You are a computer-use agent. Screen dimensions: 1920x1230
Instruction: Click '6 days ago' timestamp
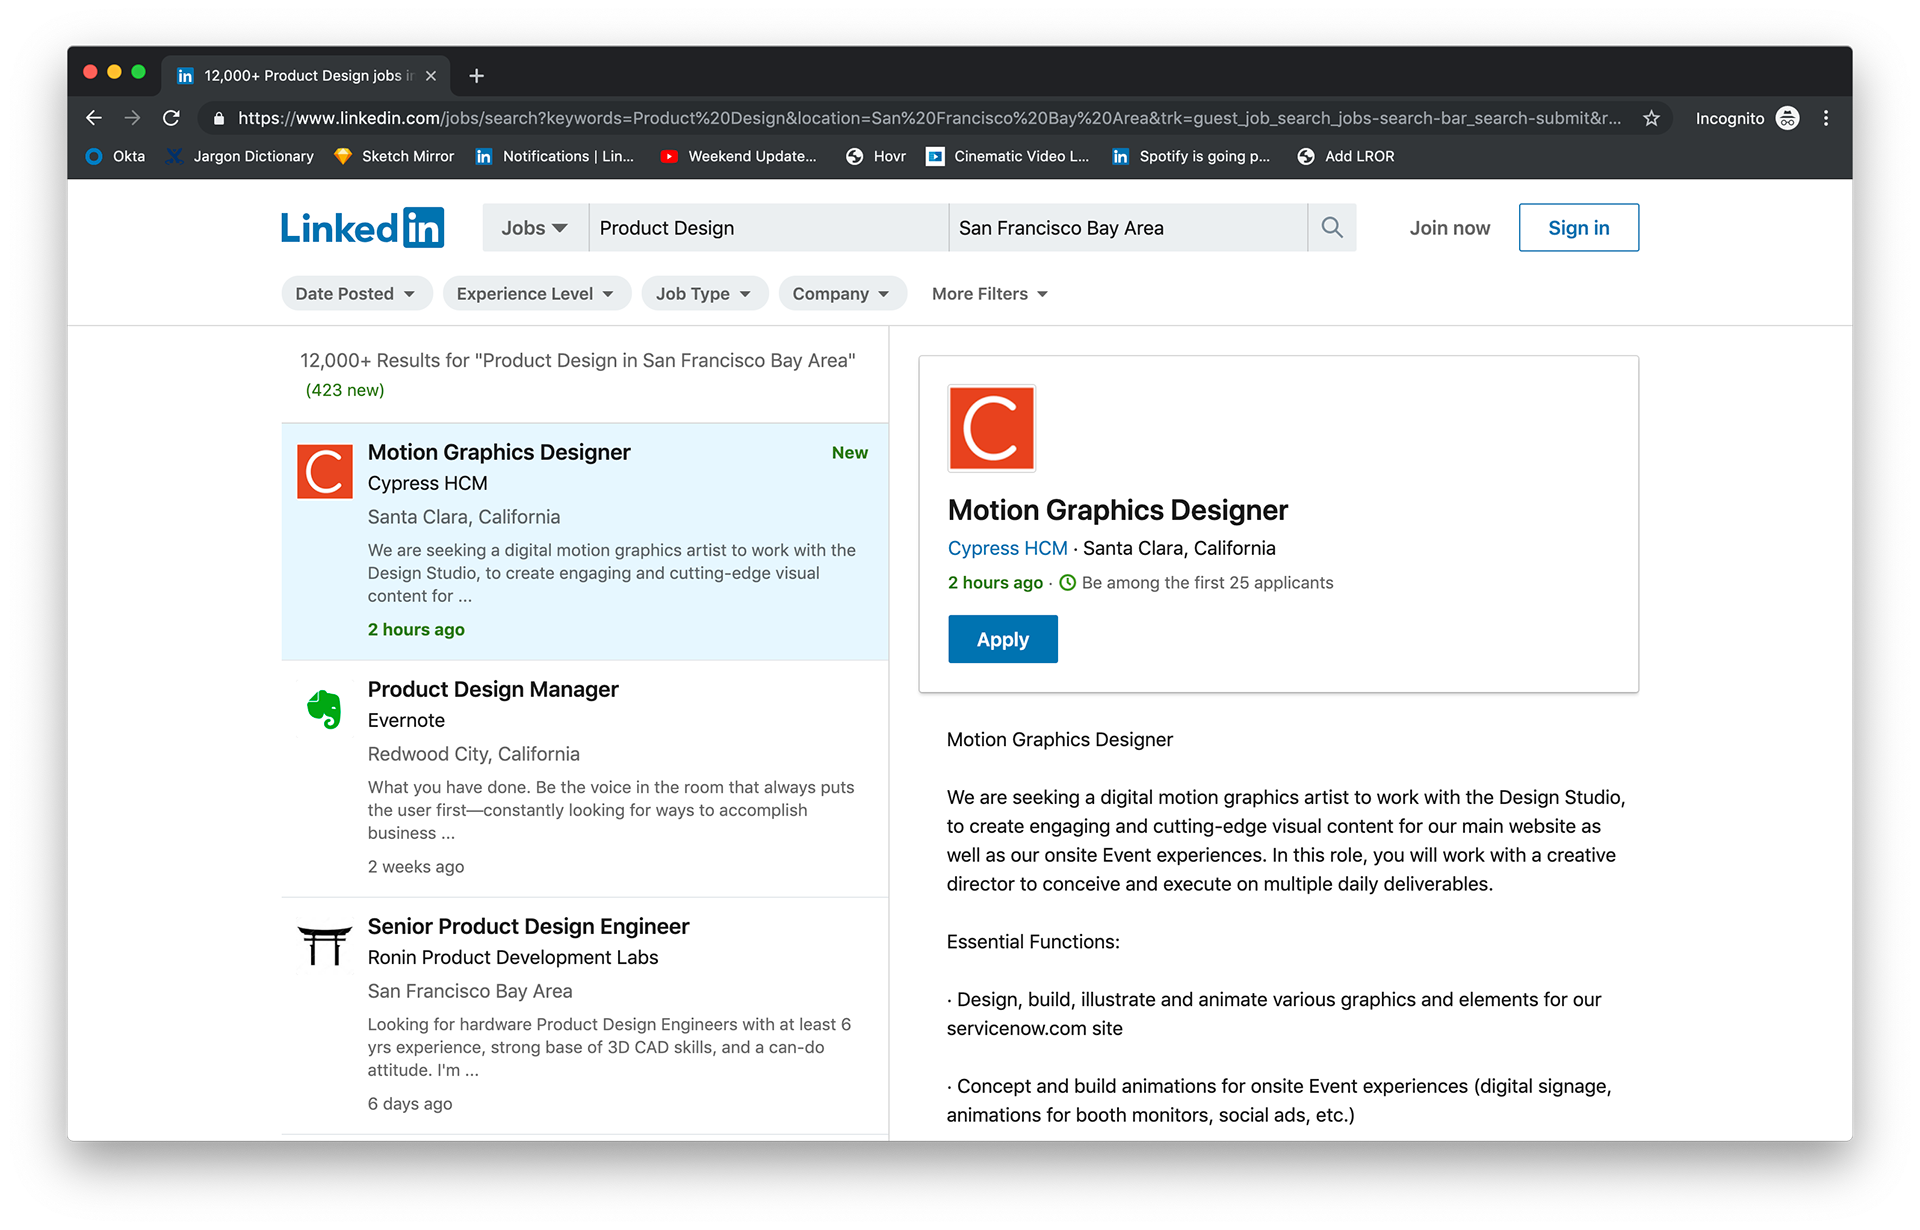(x=409, y=1104)
